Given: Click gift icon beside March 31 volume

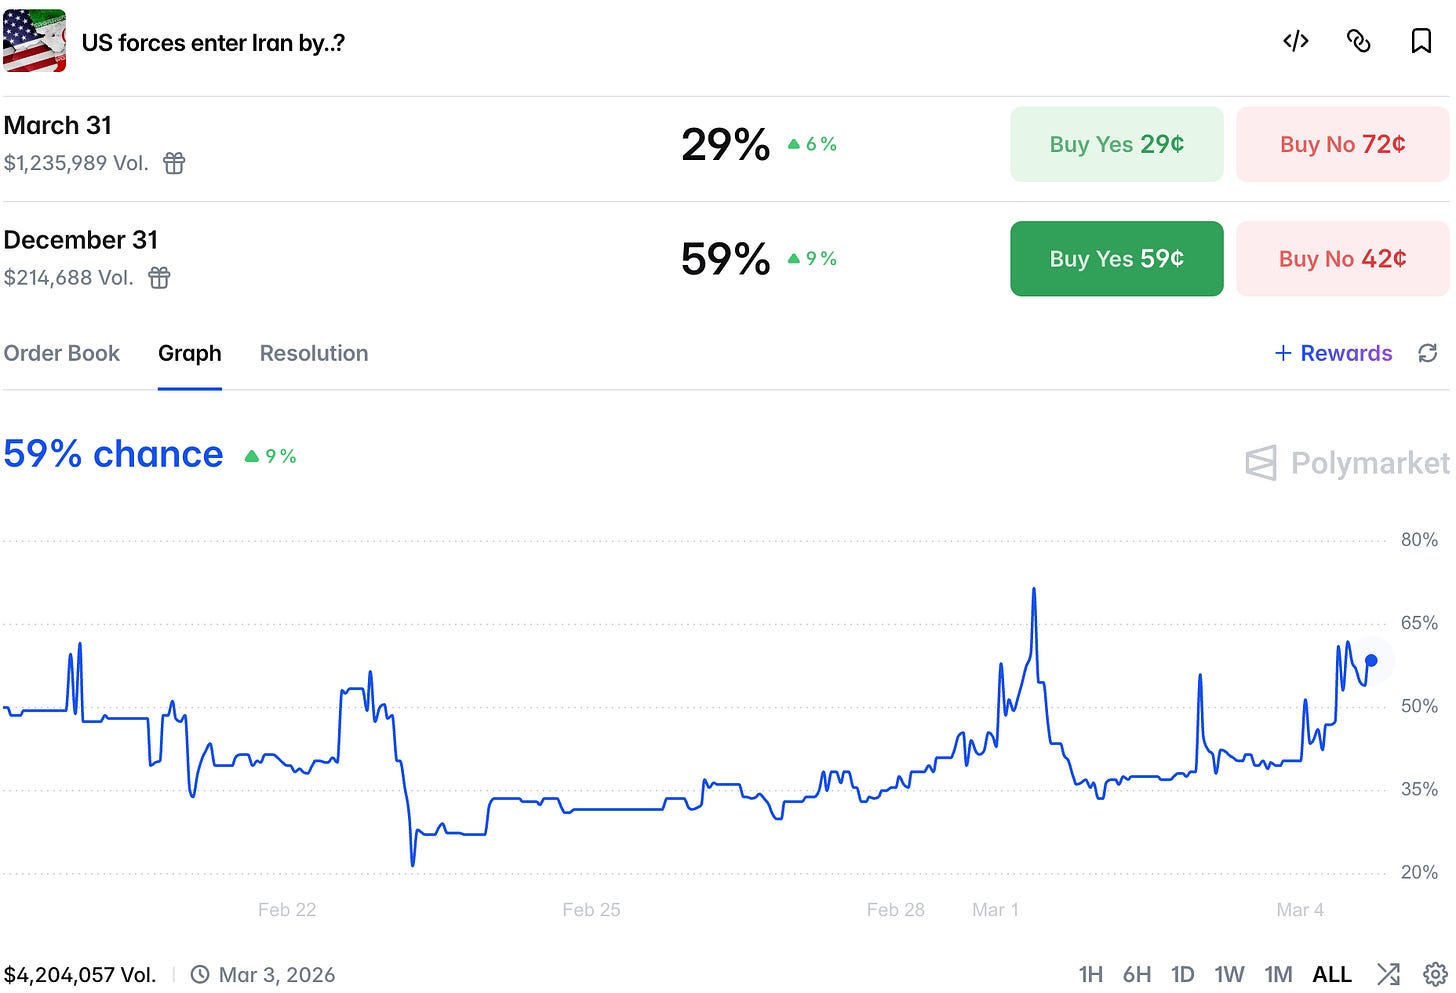Looking at the screenshot, I should coord(174,163).
